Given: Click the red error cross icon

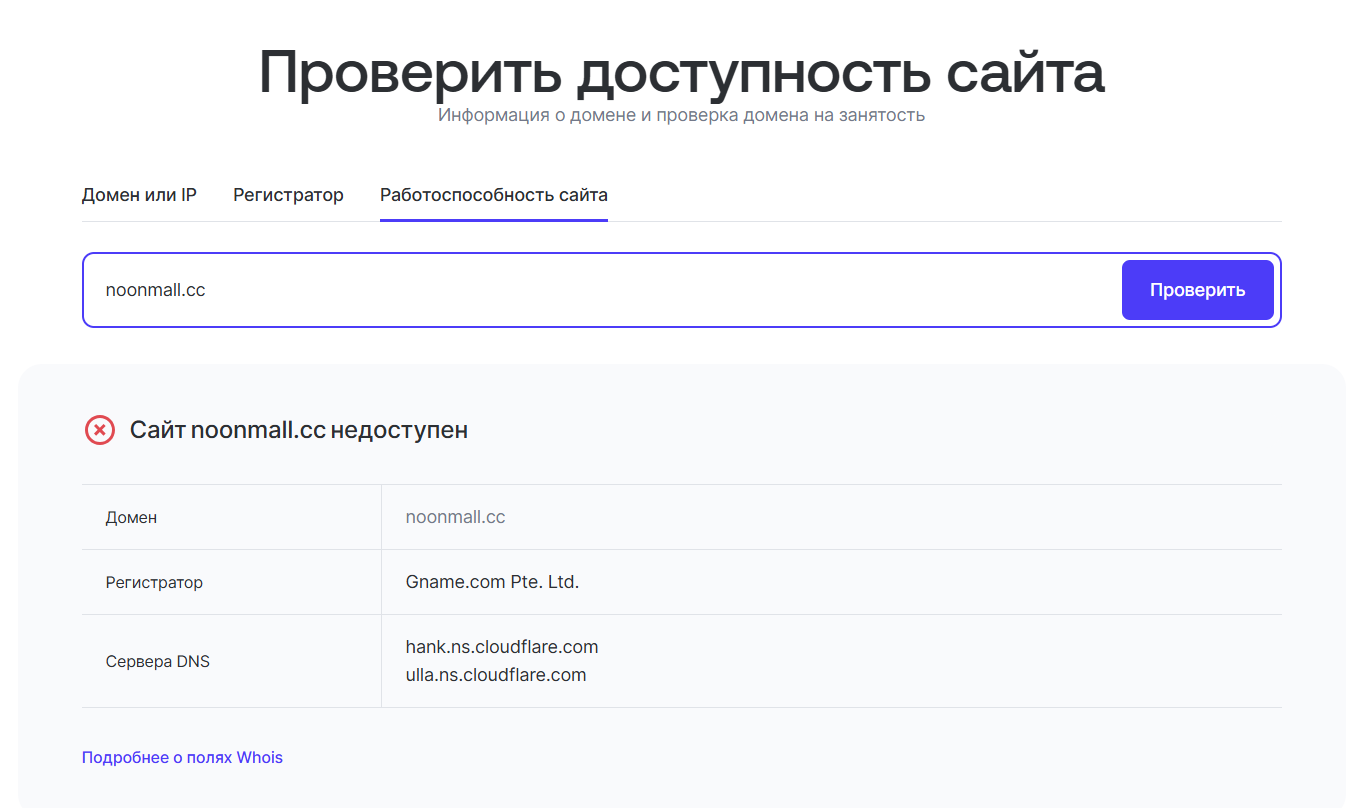Looking at the screenshot, I should point(100,431).
